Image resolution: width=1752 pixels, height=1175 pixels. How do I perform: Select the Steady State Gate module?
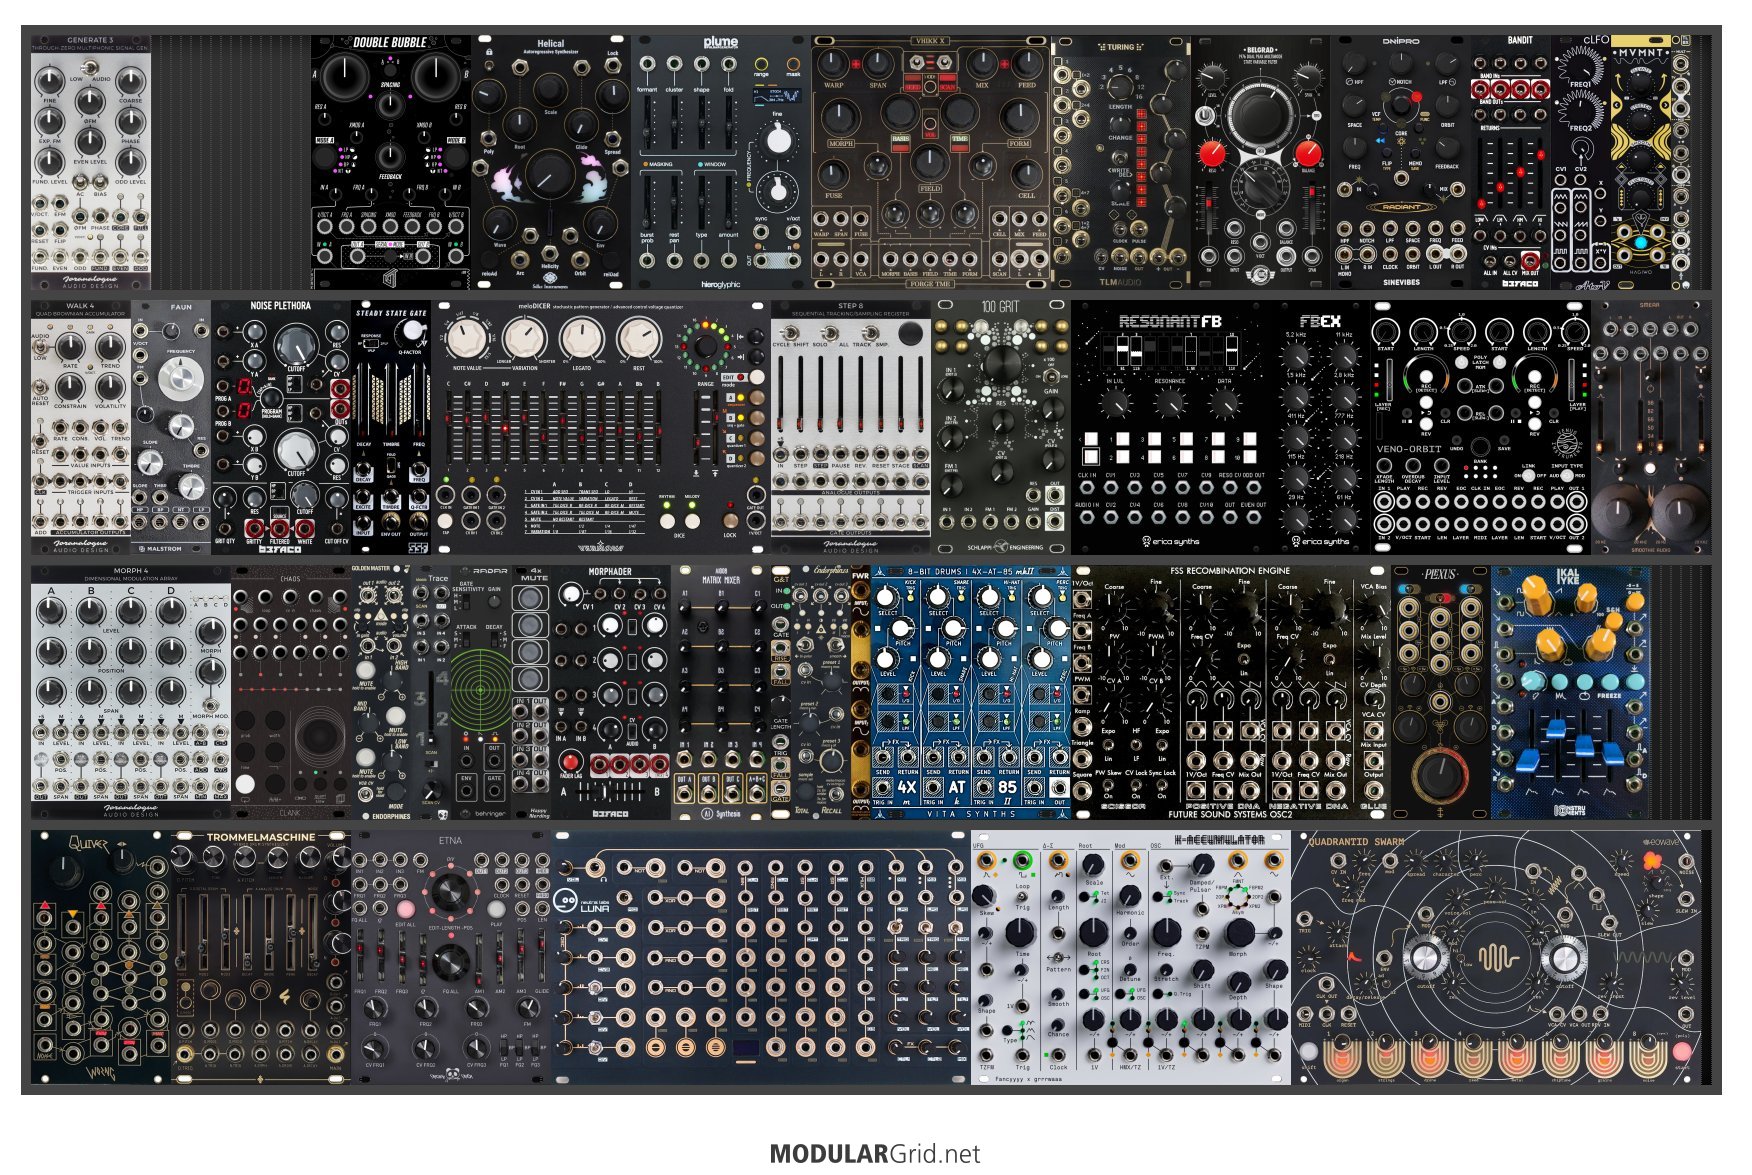[x=391, y=427]
